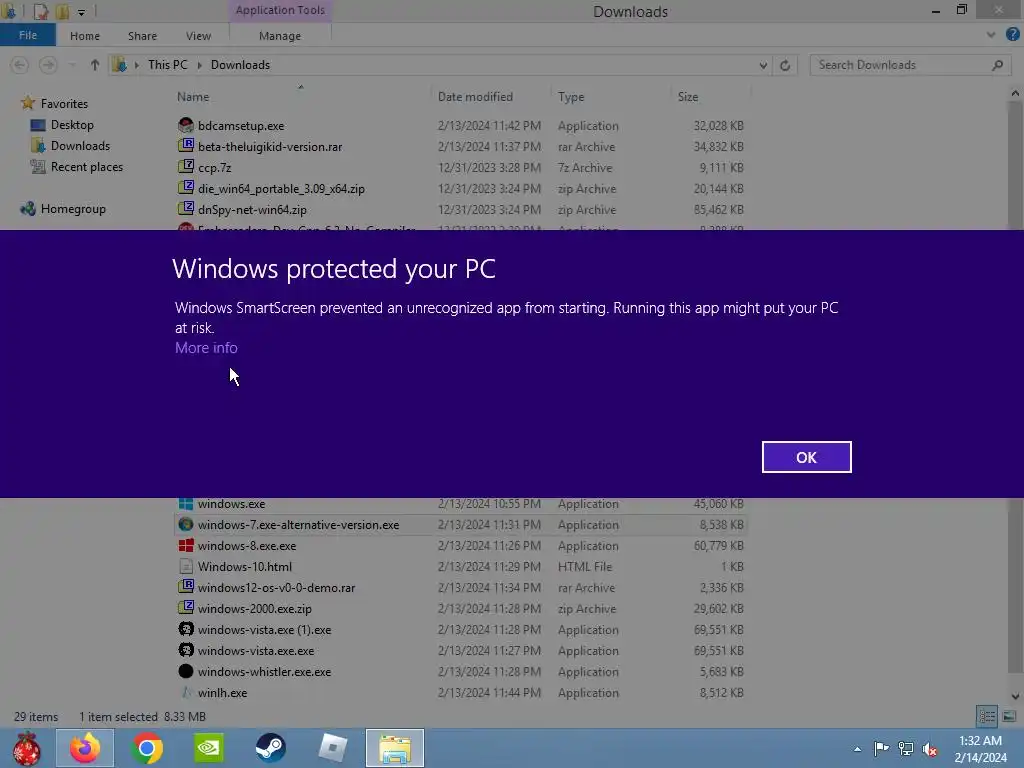Select the dnSpy-net-win64.zip archive icon
This screenshot has width=1024, height=768.
186,209
